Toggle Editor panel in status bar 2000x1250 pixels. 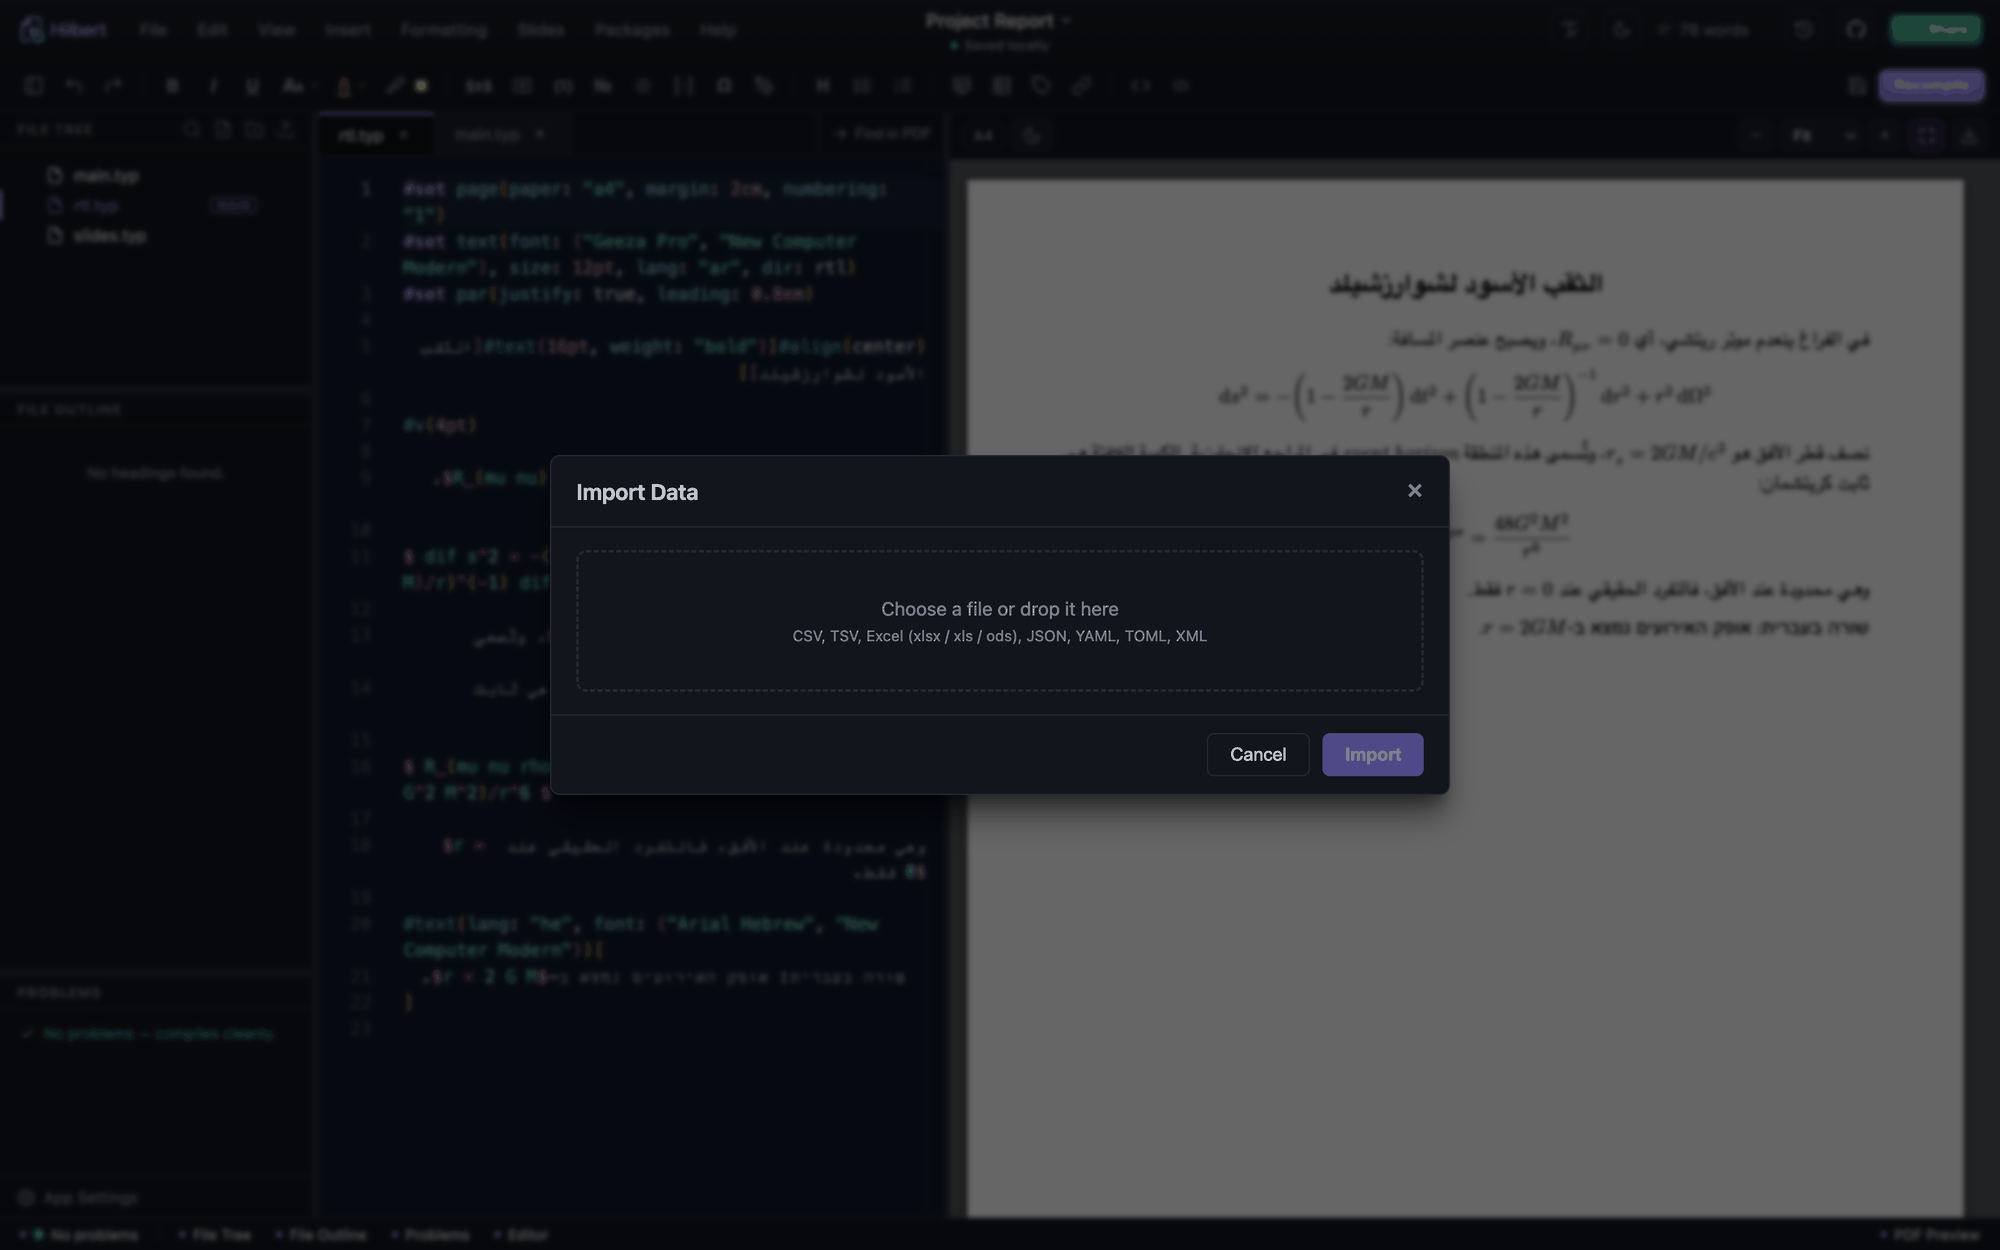point(522,1235)
